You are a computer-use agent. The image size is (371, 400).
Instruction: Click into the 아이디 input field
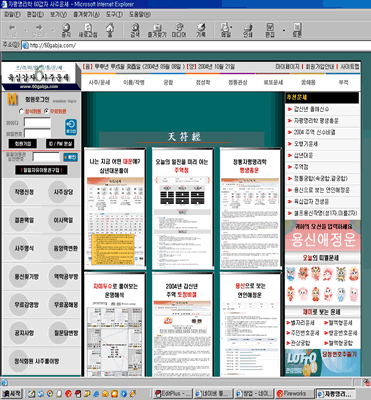[x=37, y=122]
